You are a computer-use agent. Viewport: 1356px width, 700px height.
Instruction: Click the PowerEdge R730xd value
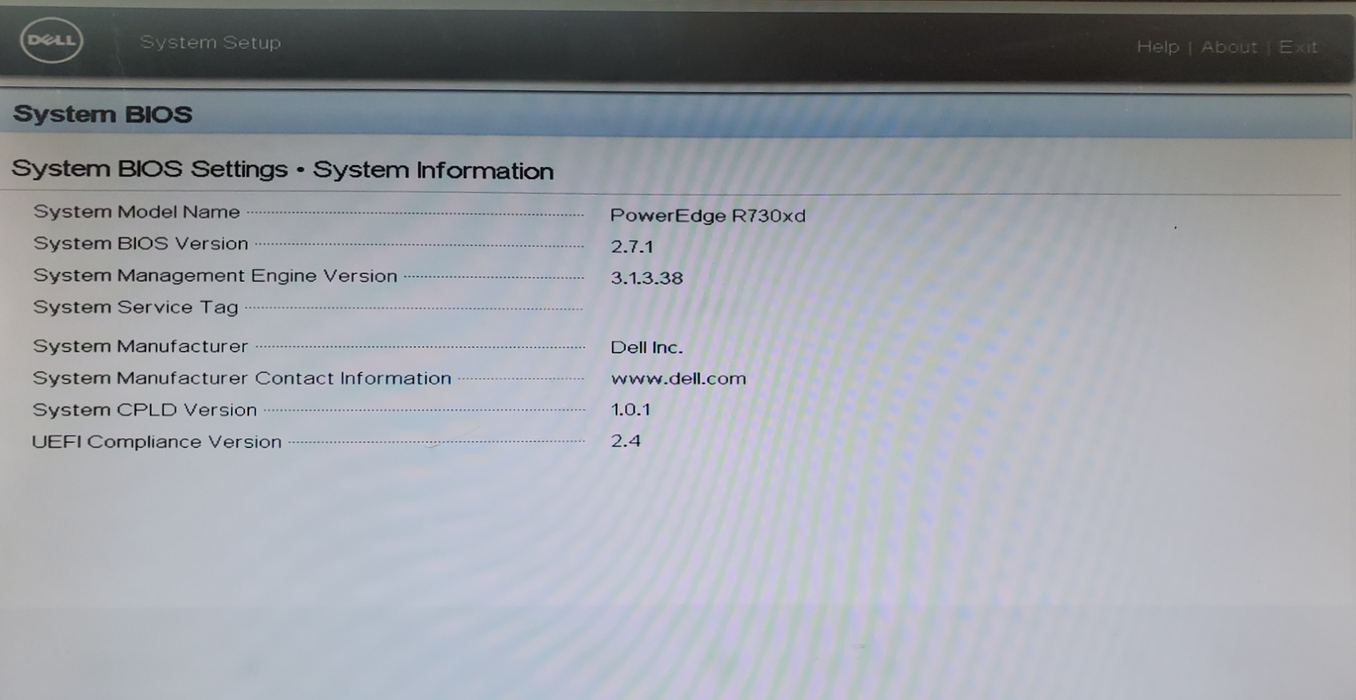pos(708,215)
